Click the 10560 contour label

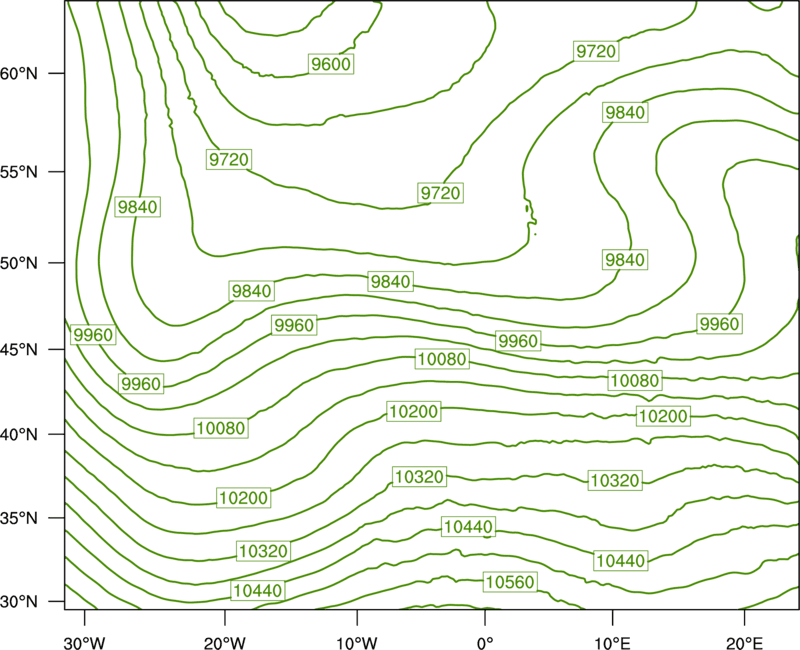(510, 582)
